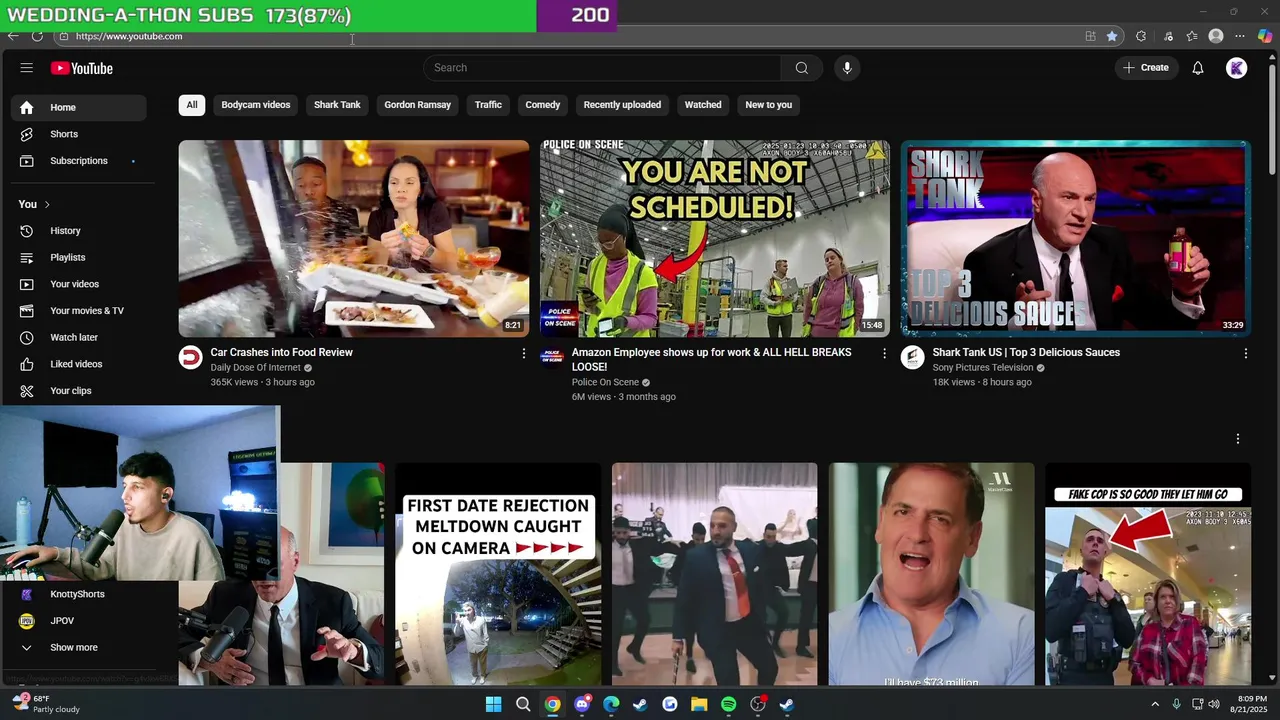Go to Home in the sidebar

79,107
